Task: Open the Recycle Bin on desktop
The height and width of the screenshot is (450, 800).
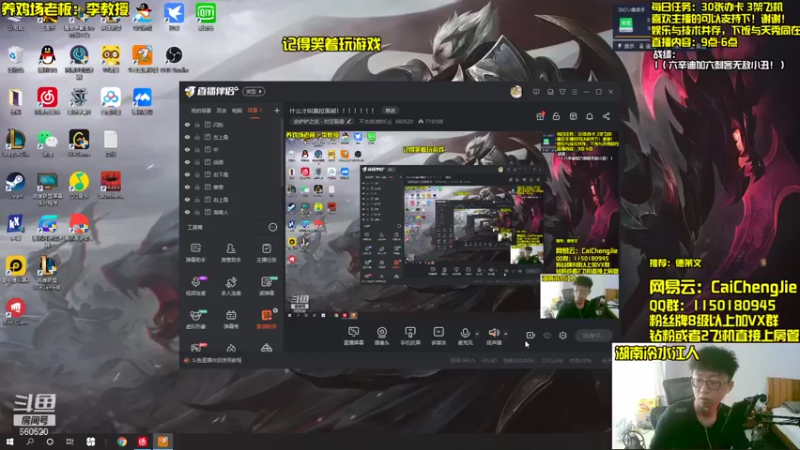Action: (x=15, y=59)
